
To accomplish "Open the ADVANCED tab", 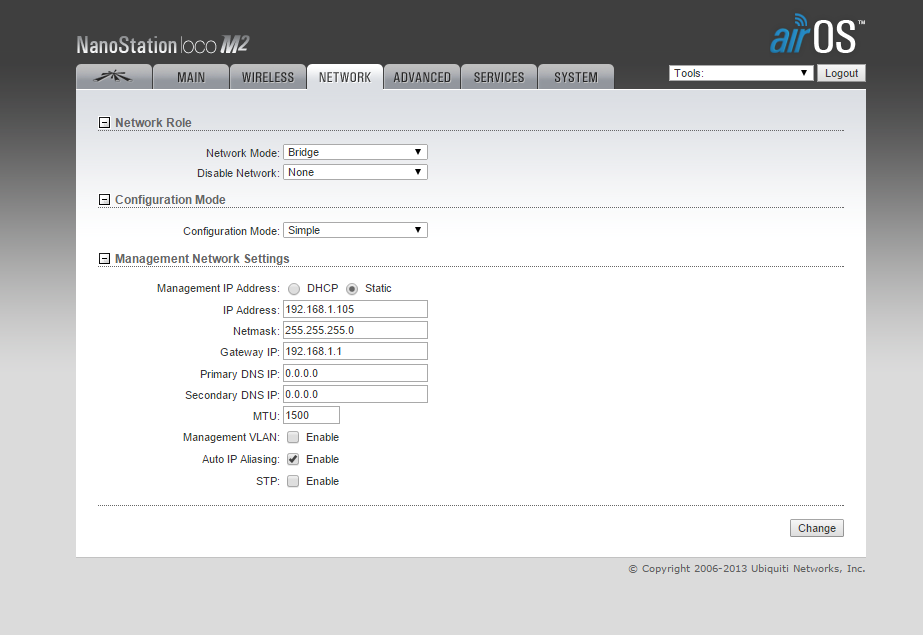I will [422, 77].
